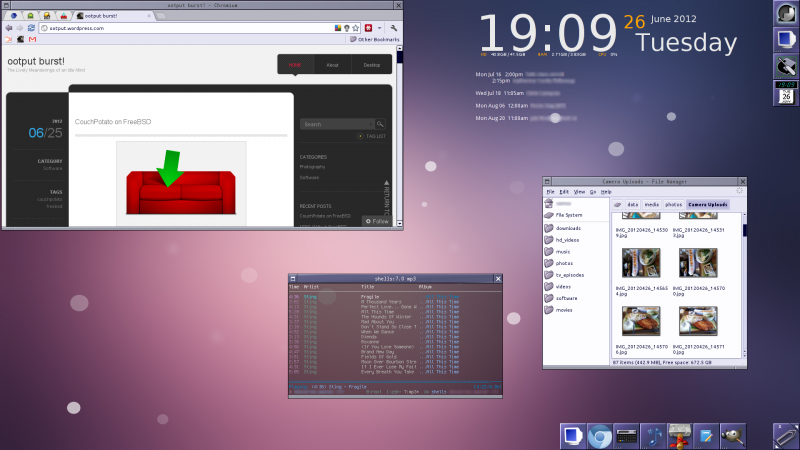Select thumbnail IMG_20120426_145710.jpg
Image resolution: width=800 pixels, height=450 pixels.
click(x=698, y=321)
